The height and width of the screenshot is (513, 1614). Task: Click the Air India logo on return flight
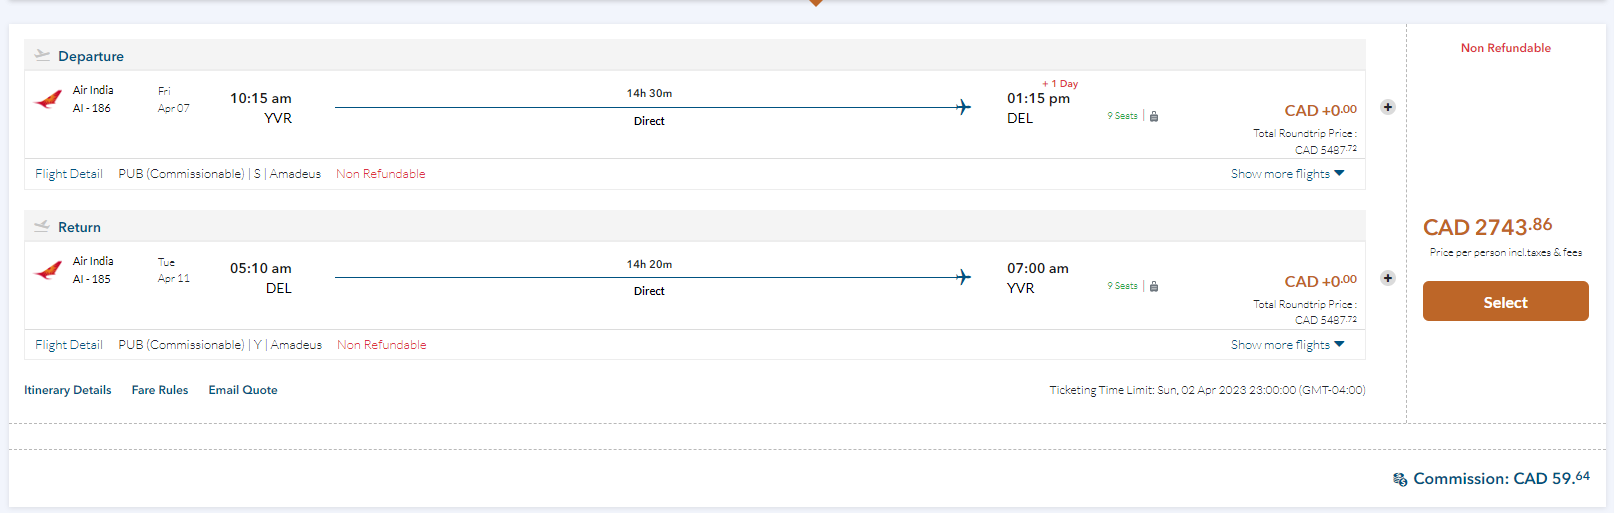click(48, 270)
